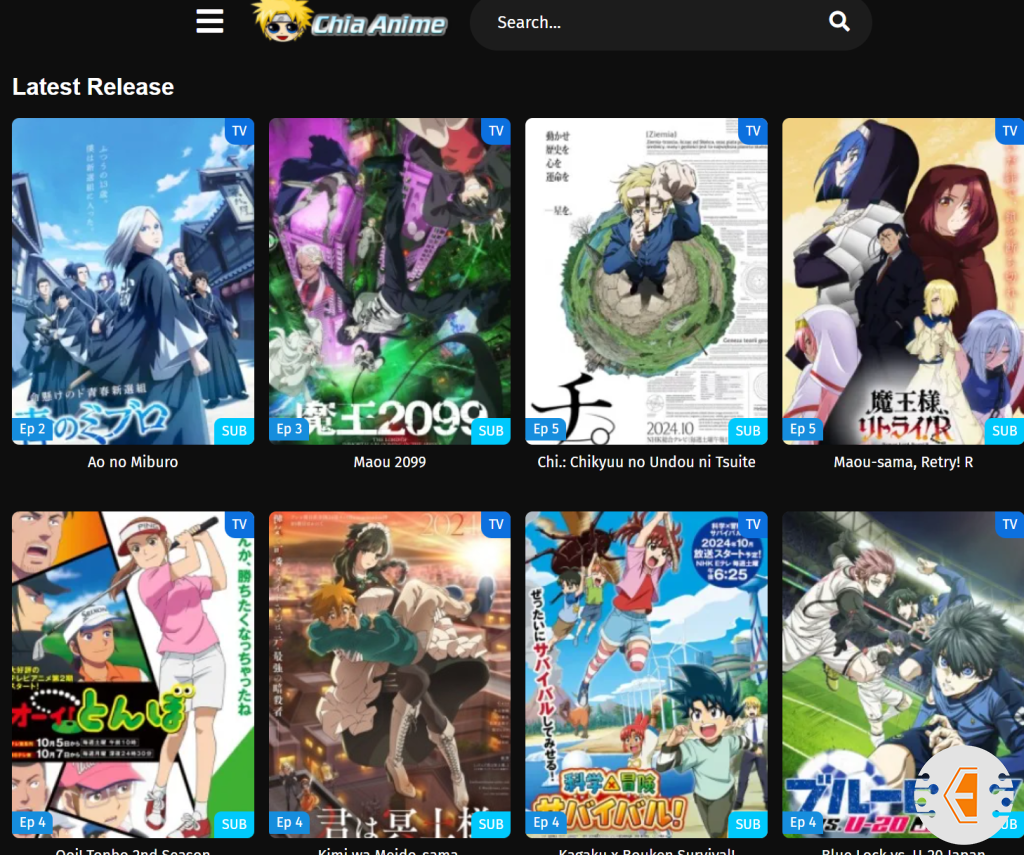This screenshot has width=1024, height=855.
Task: Click the Latest Release heading
Action: pos(93,87)
